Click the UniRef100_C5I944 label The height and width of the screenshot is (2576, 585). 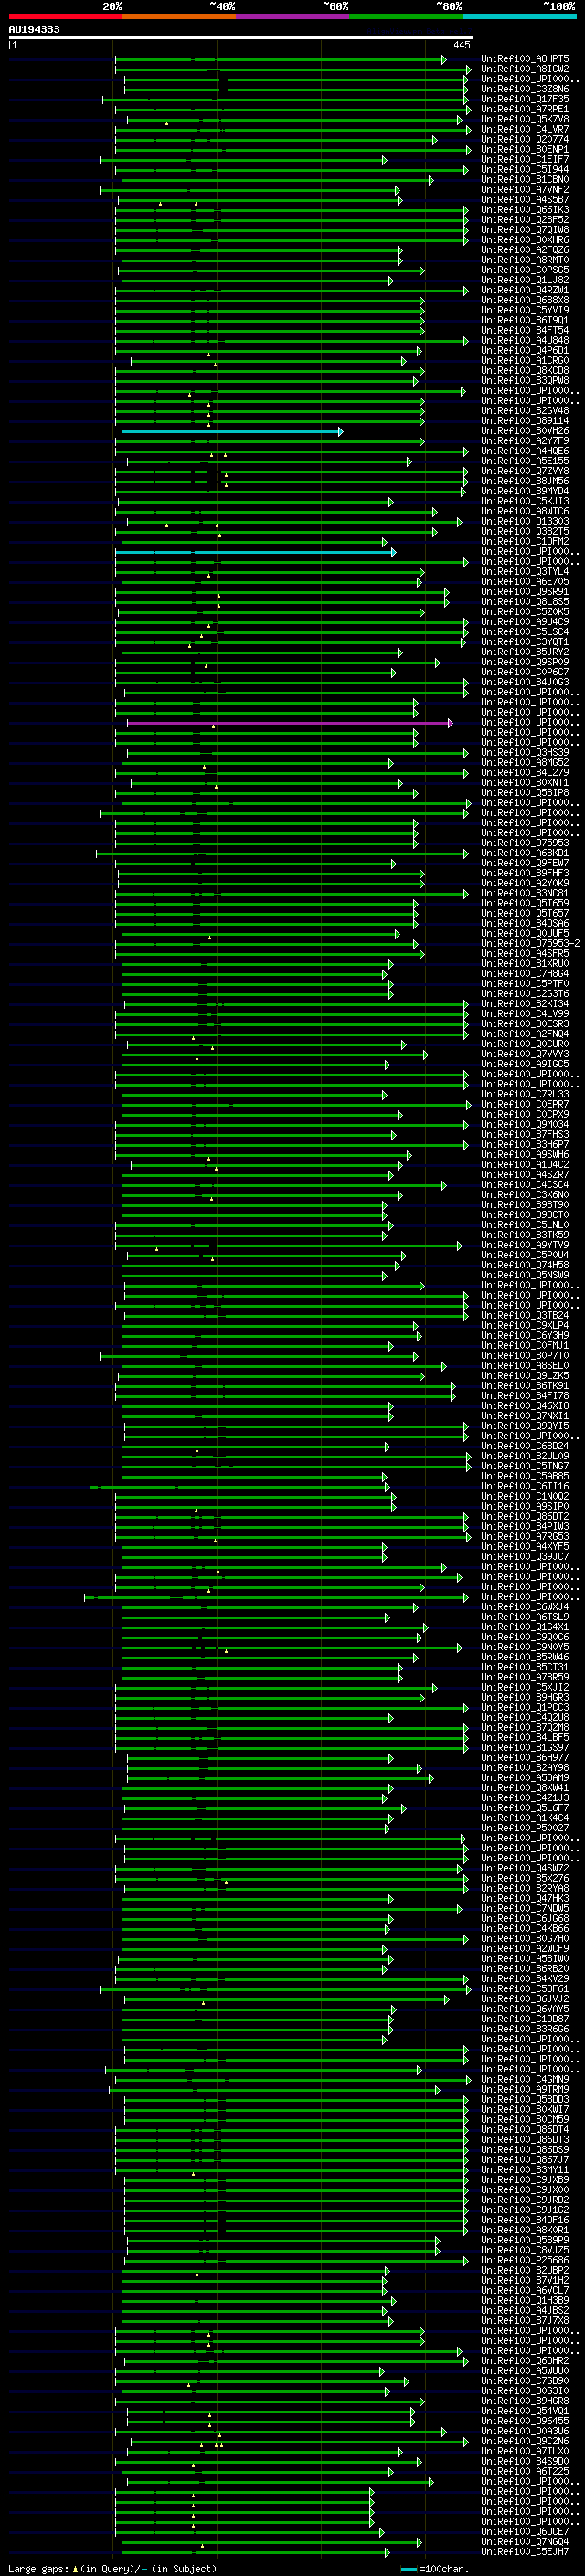point(525,169)
